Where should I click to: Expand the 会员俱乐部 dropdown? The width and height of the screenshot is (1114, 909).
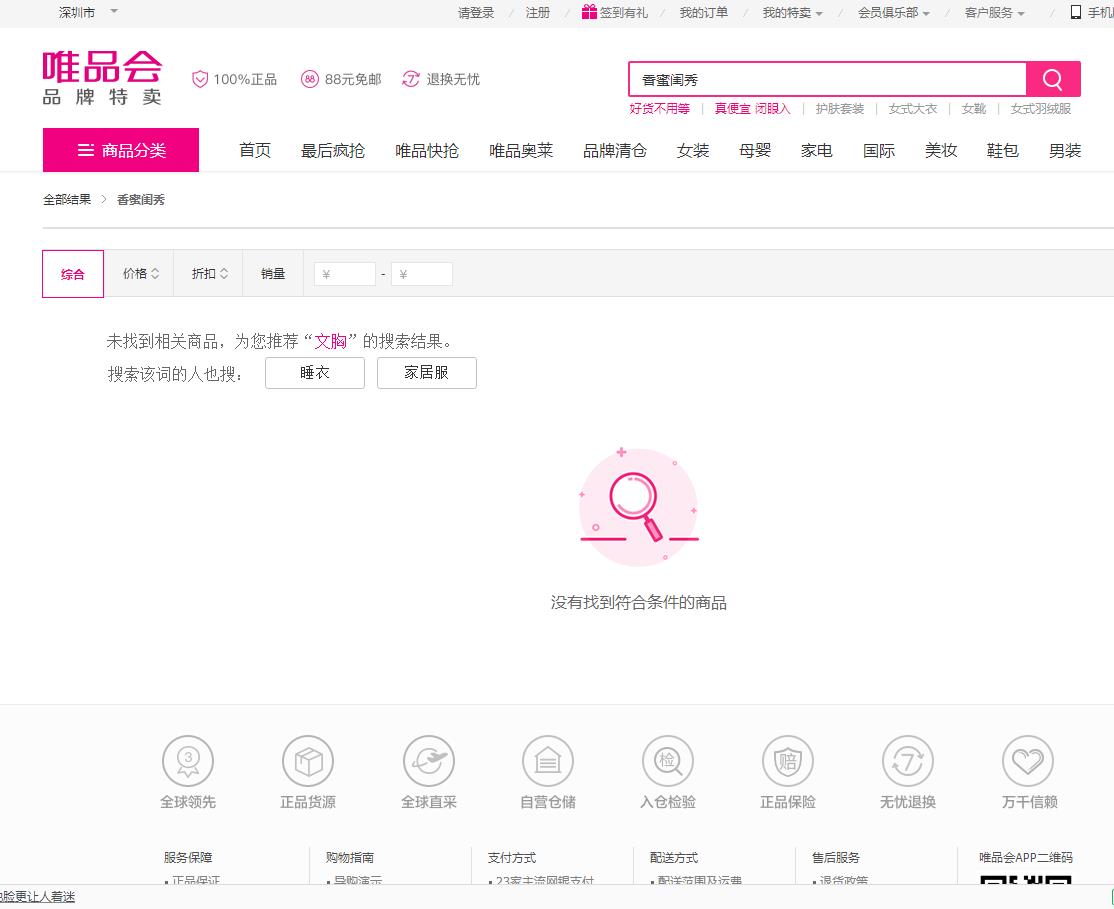tap(894, 13)
